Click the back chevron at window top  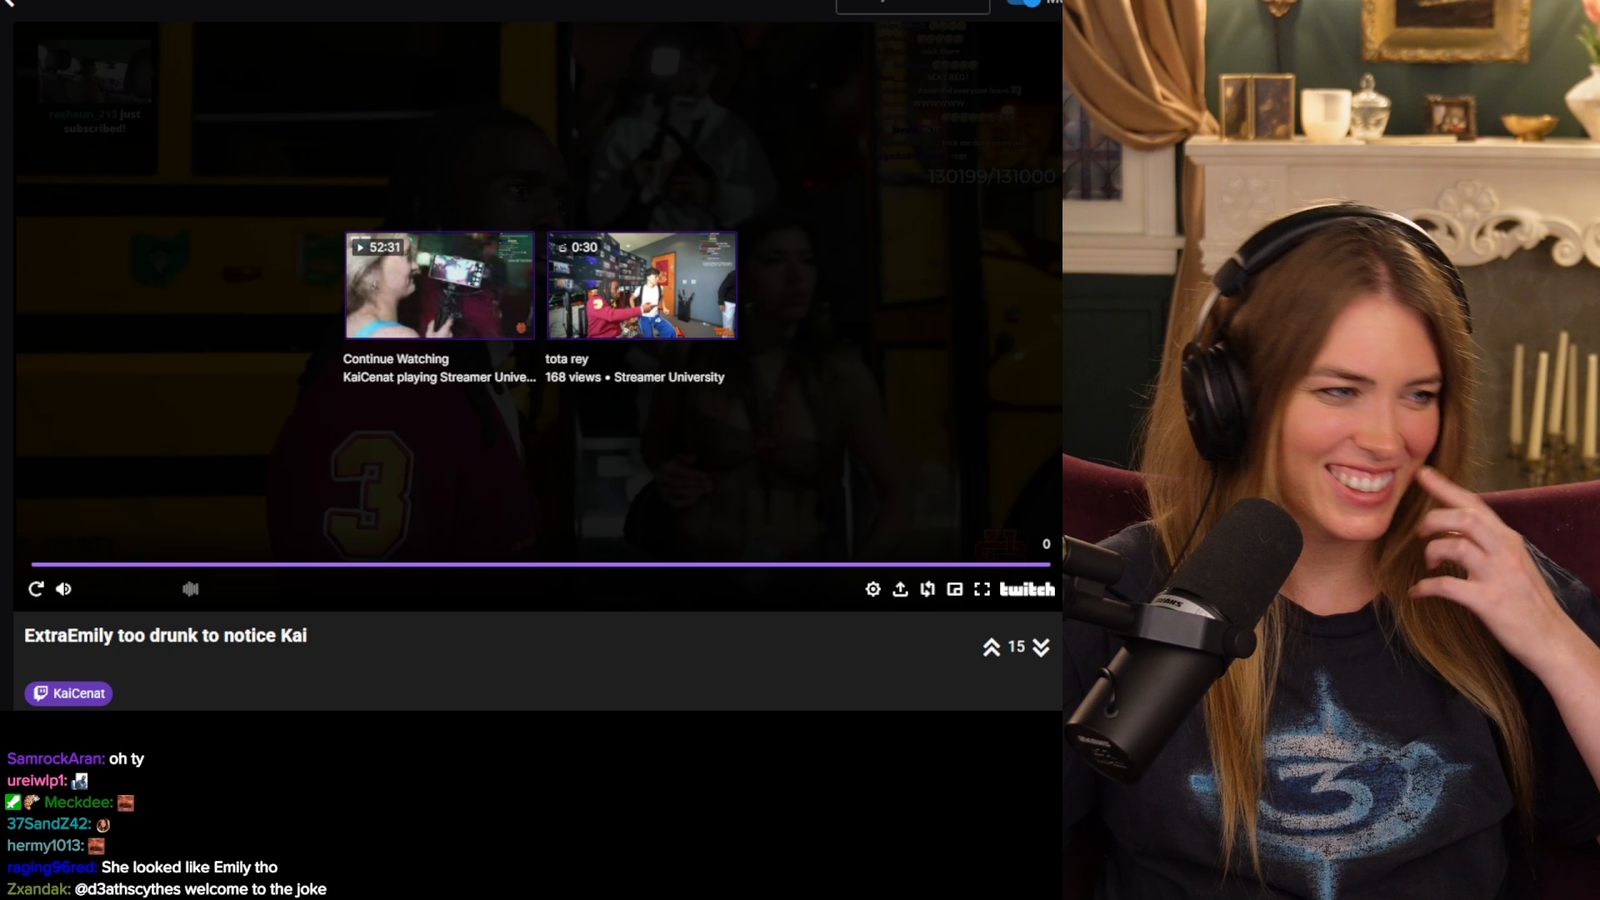tap(10, 3)
